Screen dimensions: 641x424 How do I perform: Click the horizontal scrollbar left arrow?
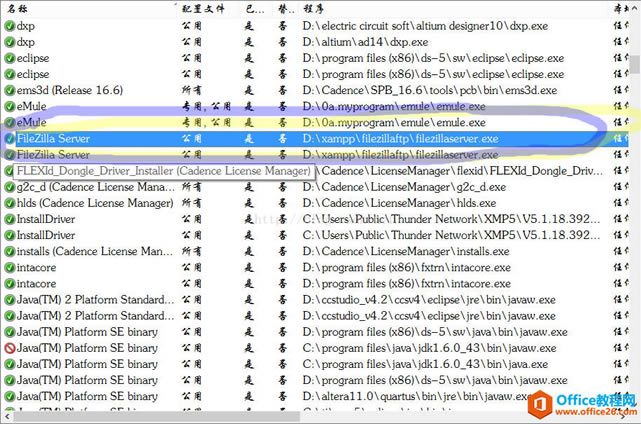tap(7, 417)
